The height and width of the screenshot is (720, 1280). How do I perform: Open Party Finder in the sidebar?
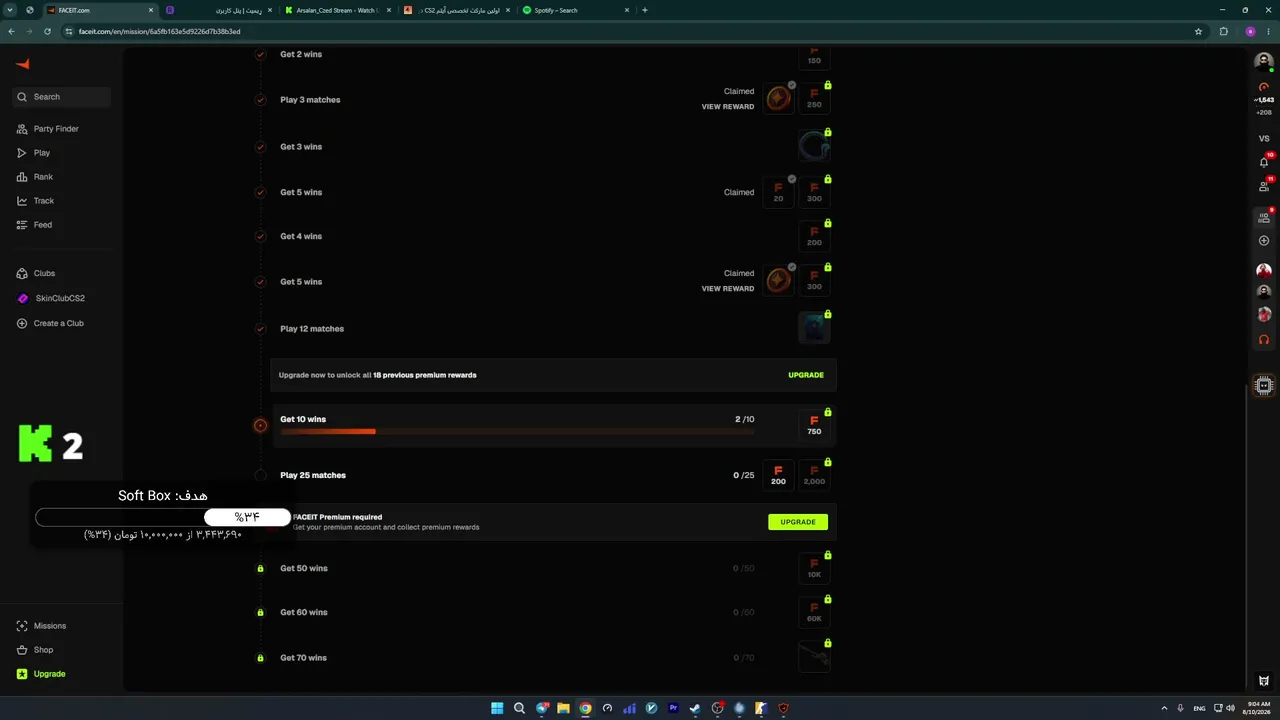coord(48,129)
